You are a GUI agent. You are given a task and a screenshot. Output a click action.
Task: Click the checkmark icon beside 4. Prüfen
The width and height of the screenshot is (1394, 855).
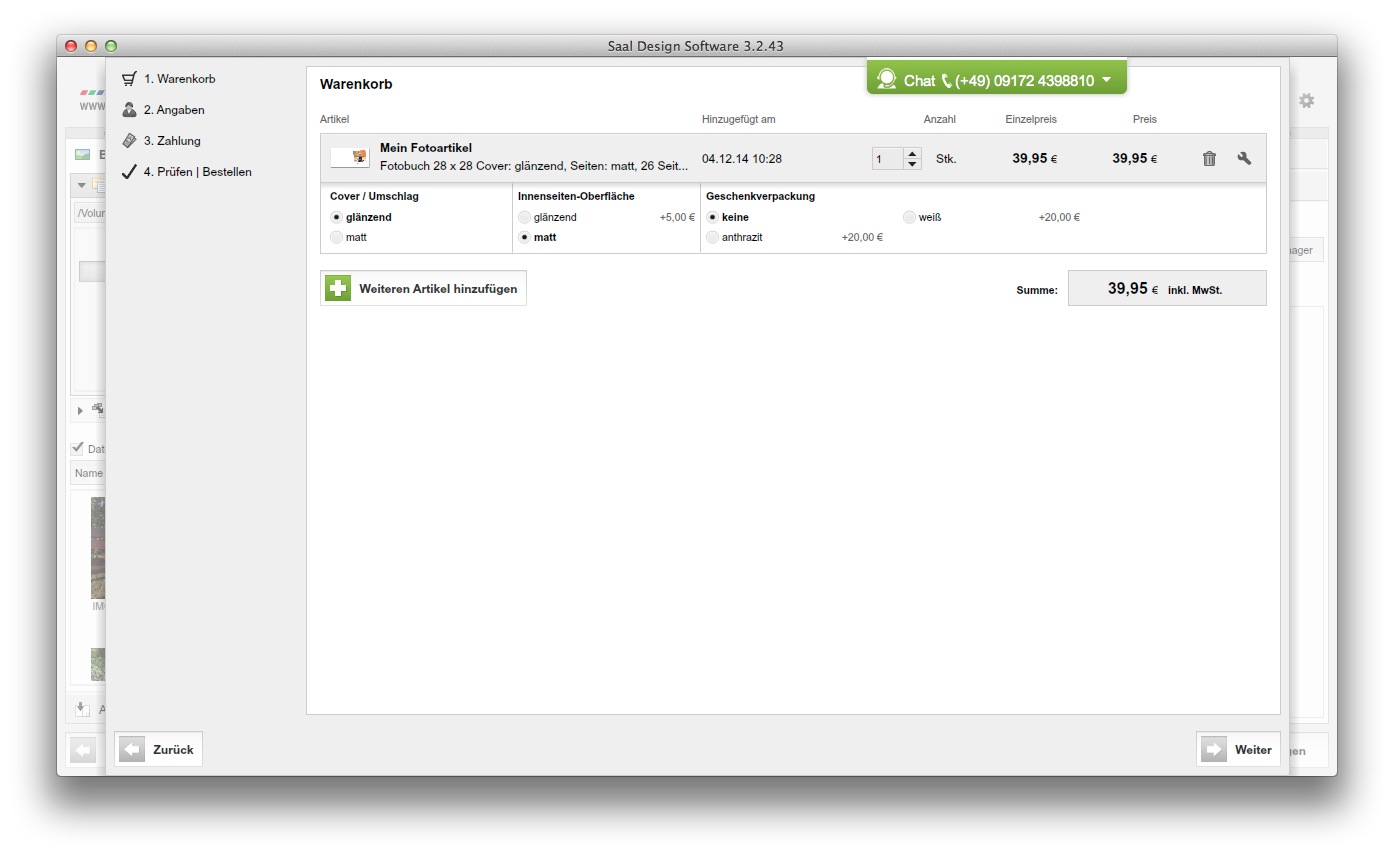coord(129,172)
